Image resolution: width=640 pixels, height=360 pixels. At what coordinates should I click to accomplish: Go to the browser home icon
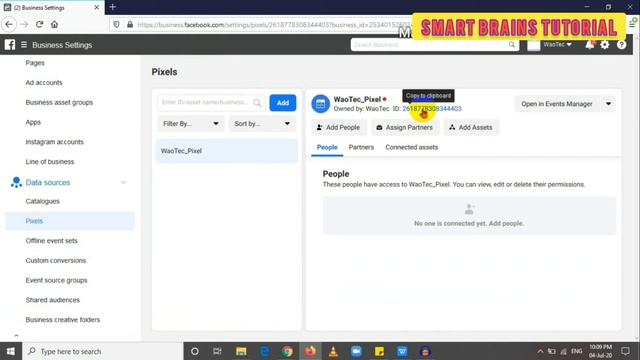pyautogui.click(x=54, y=24)
